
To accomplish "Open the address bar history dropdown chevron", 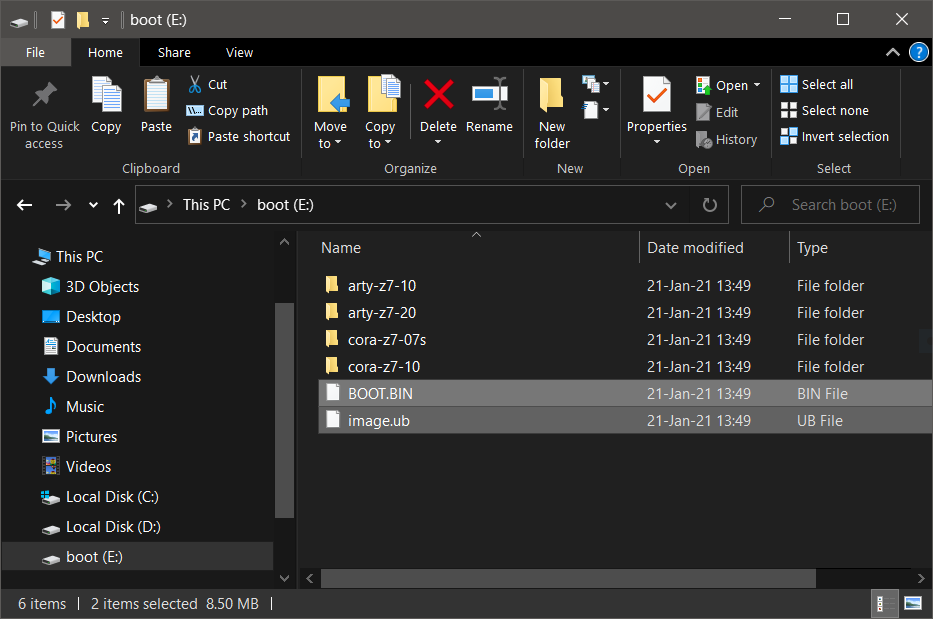I will point(671,205).
